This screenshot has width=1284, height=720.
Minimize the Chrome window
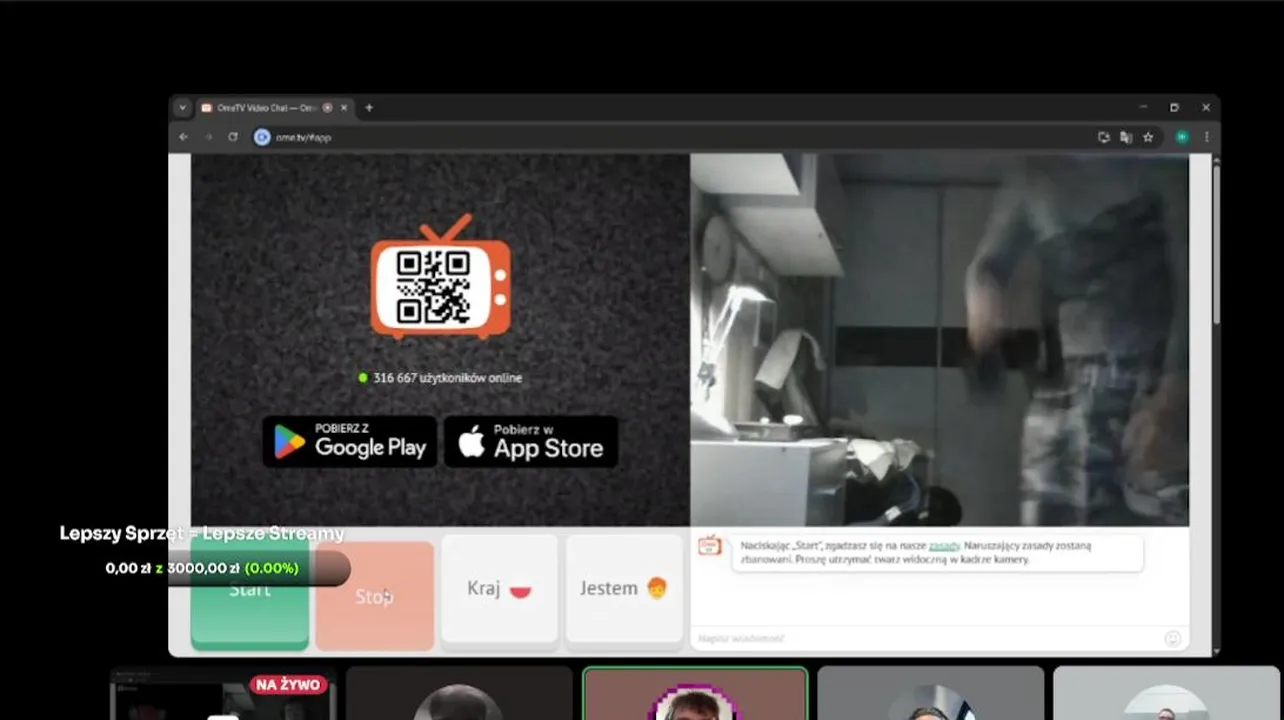pyautogui.click(x=1143, y=107)
